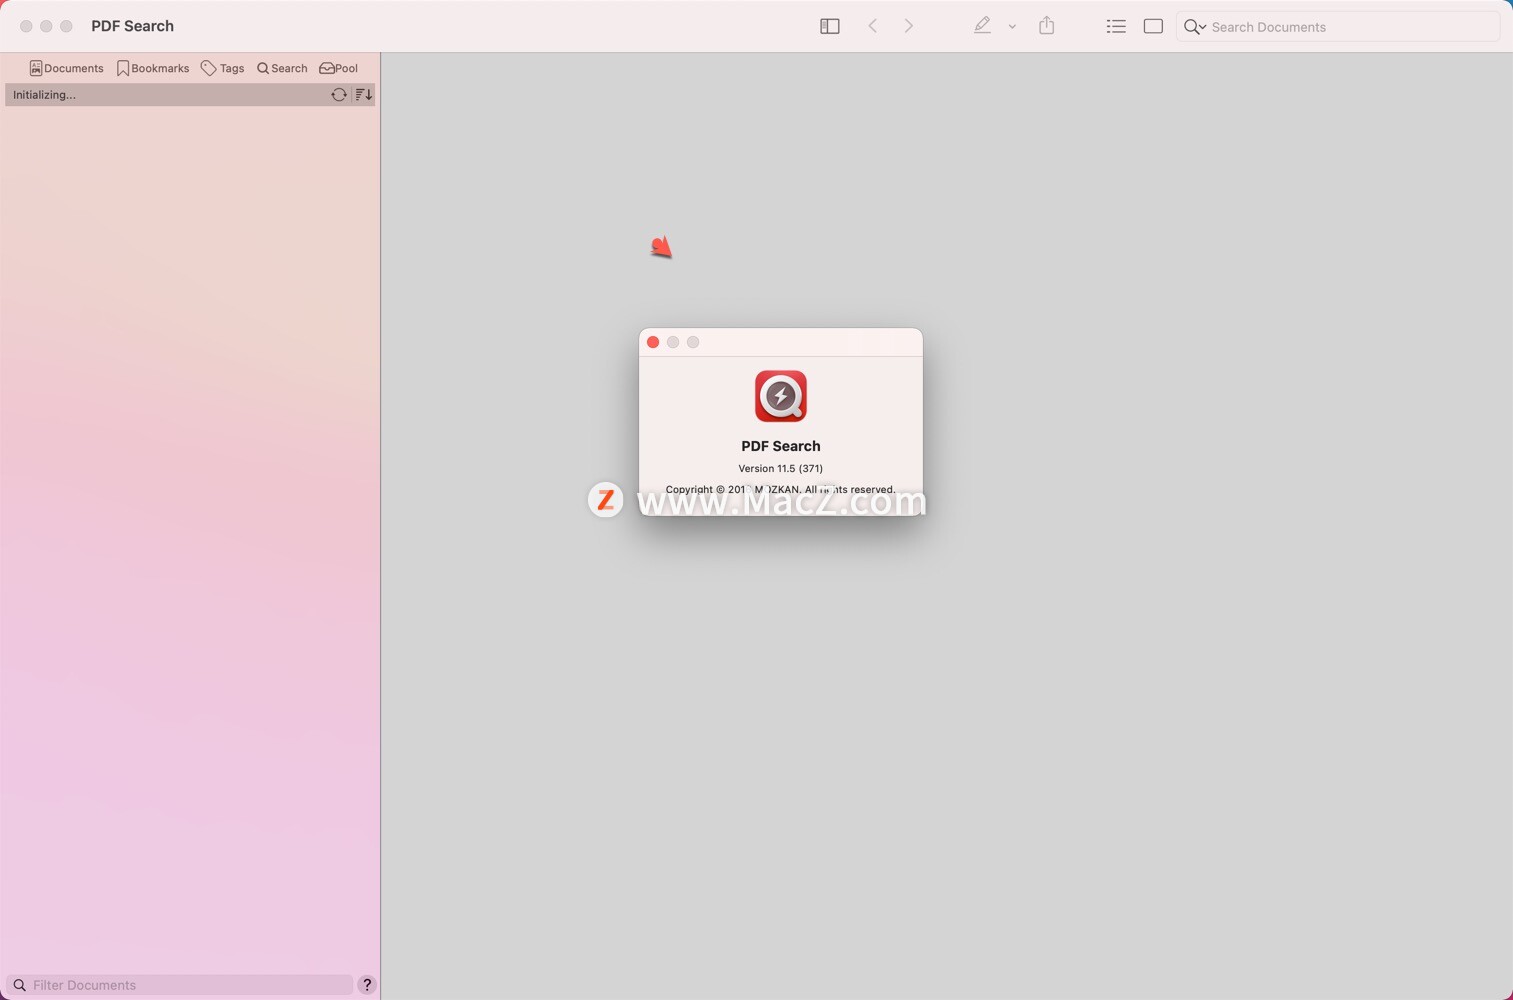Open the Documents tab

pyautogui.click(x=66, y=68)
